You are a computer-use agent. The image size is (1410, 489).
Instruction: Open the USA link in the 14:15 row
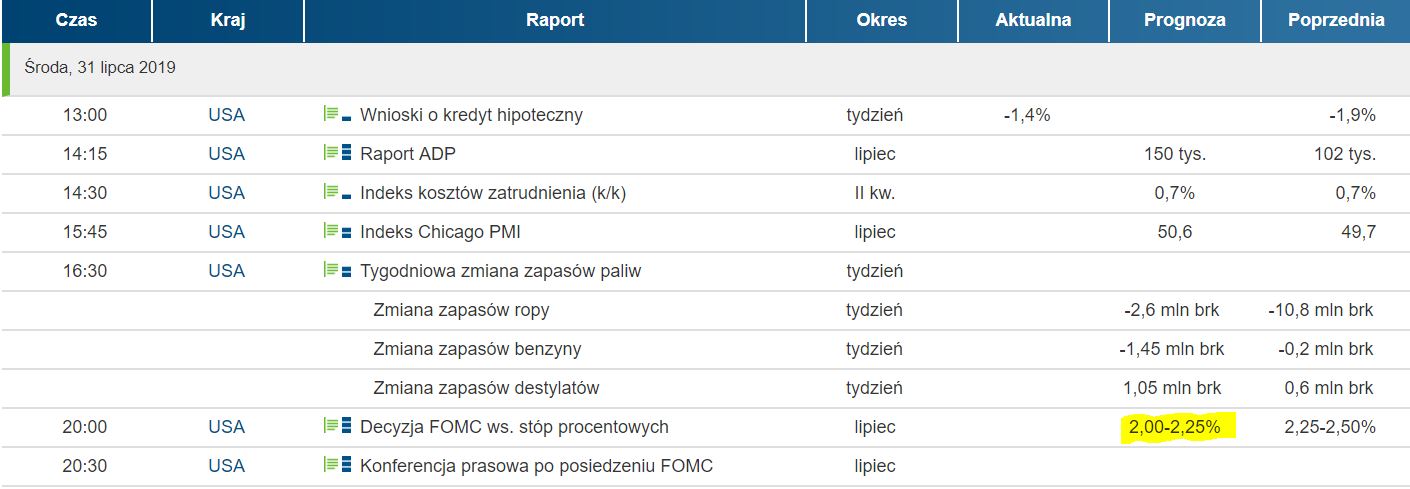[x=226, y=154]
